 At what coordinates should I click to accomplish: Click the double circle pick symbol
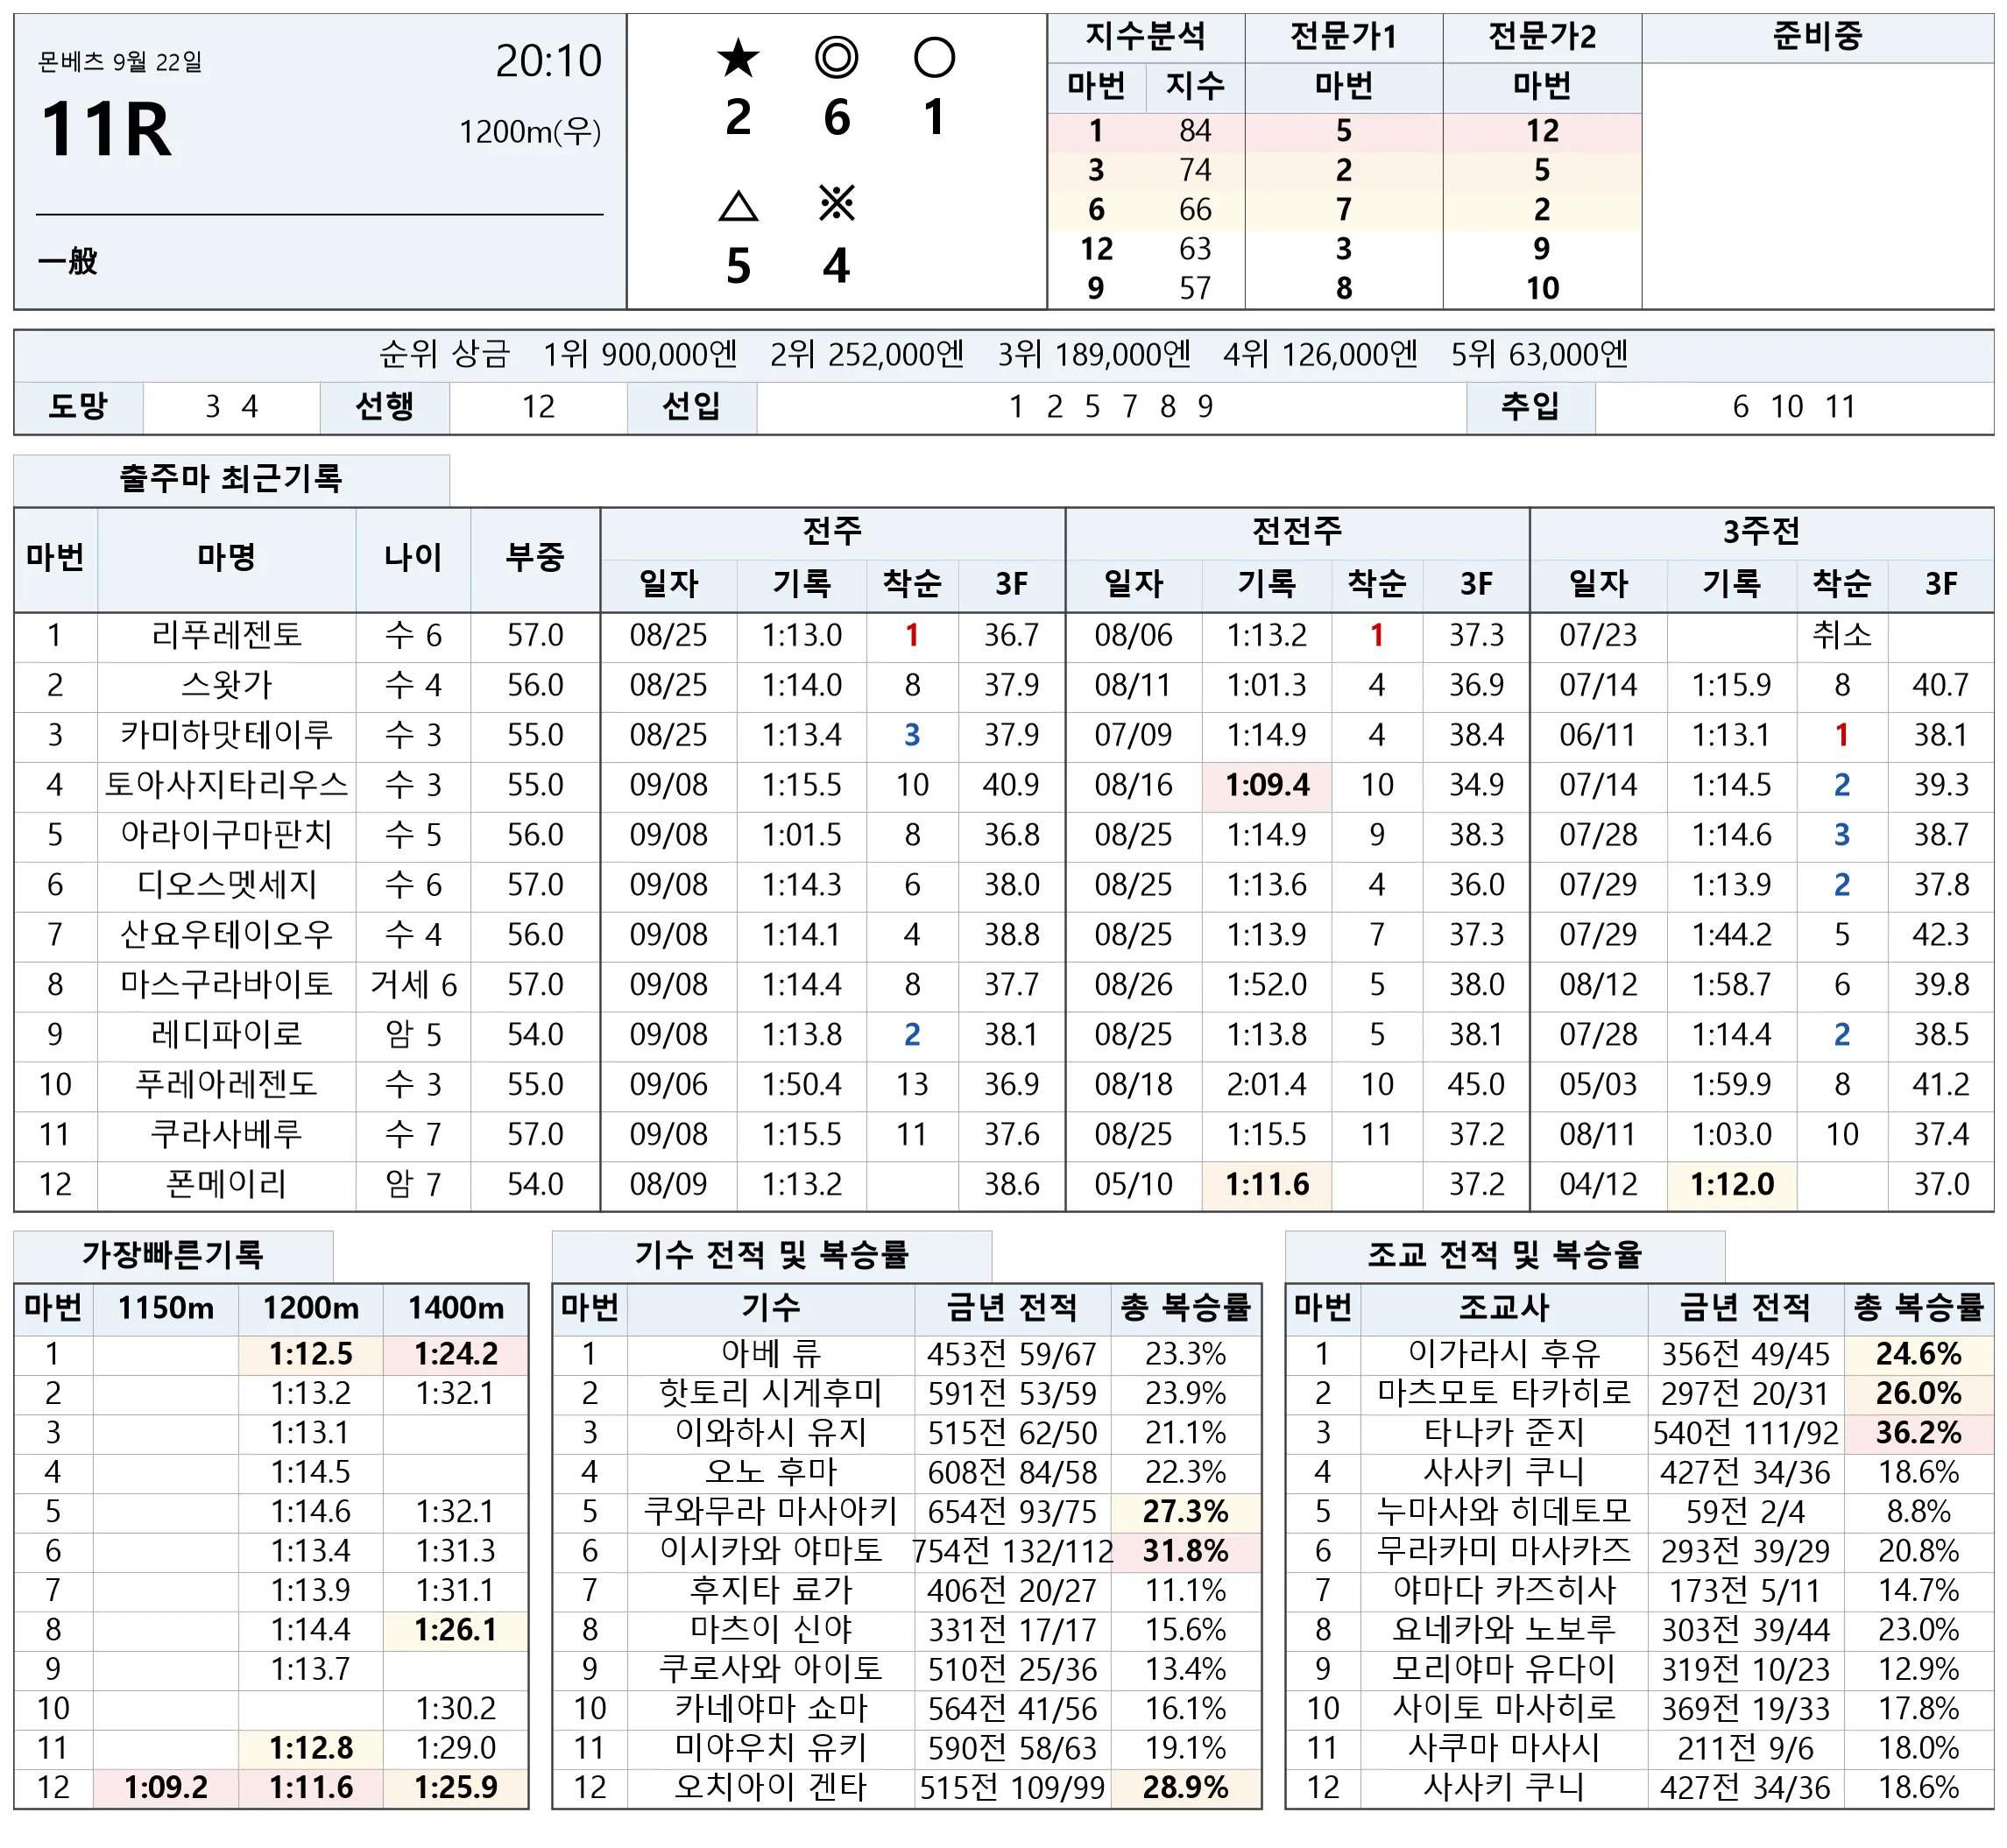click(x=836, y=57)
